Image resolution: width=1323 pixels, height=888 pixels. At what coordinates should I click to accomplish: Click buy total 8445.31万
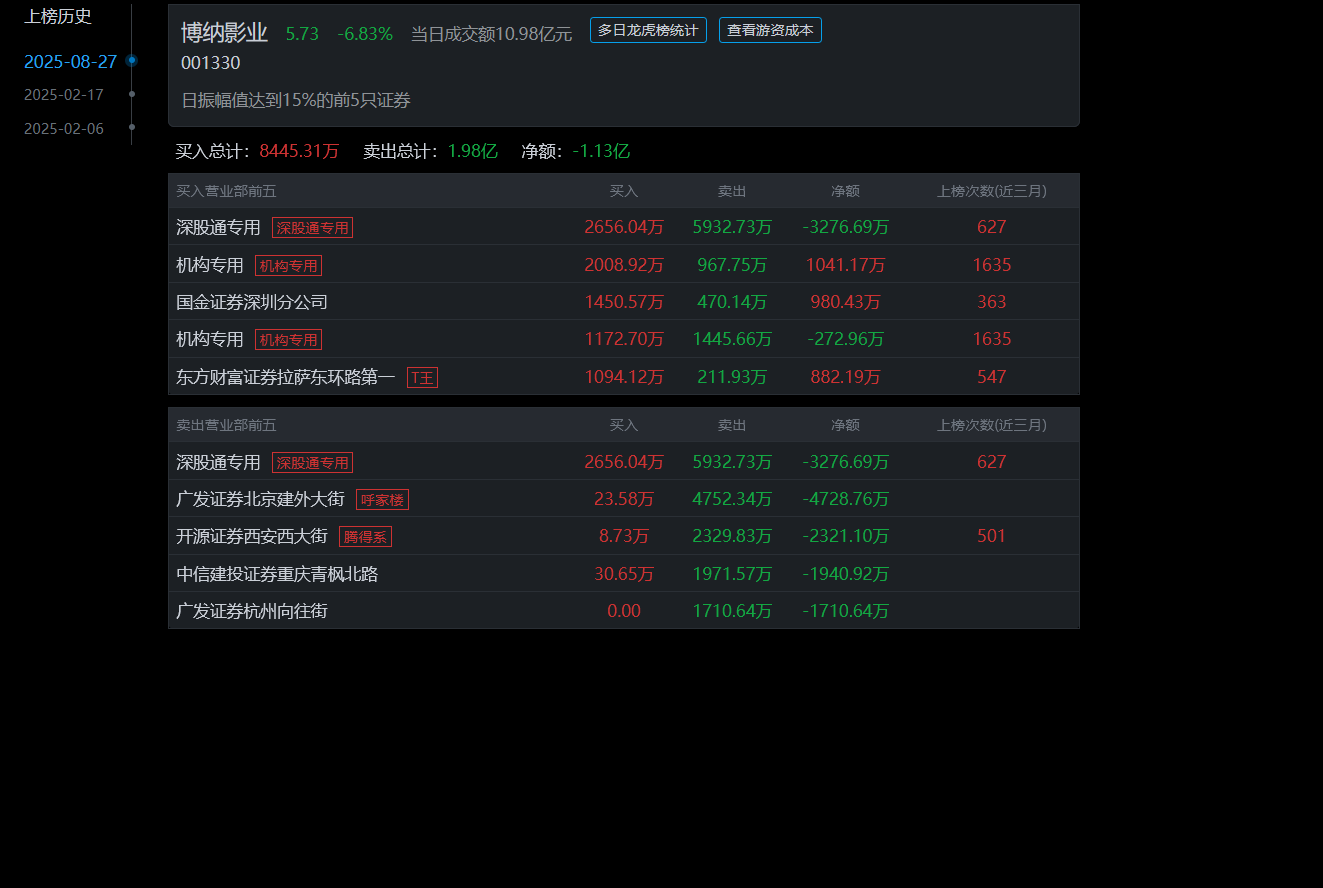[299, 151]
